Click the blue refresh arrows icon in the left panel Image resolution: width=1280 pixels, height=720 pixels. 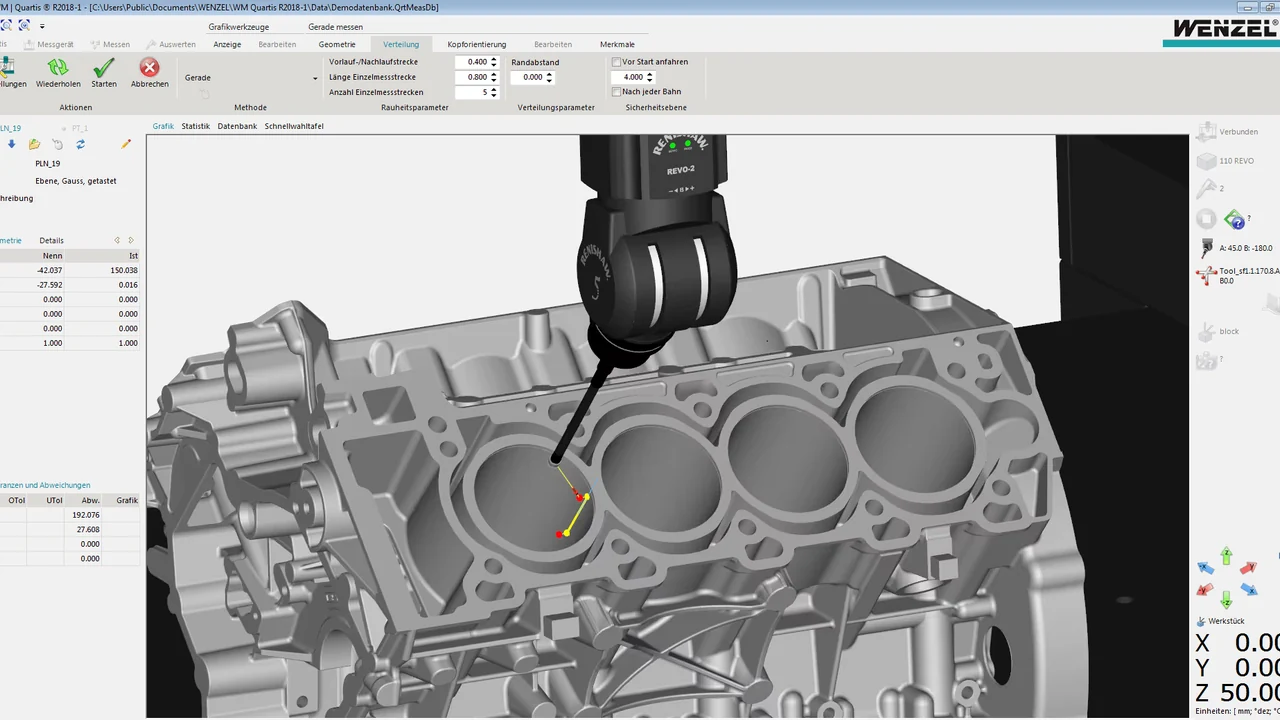(x=81, y=145)
